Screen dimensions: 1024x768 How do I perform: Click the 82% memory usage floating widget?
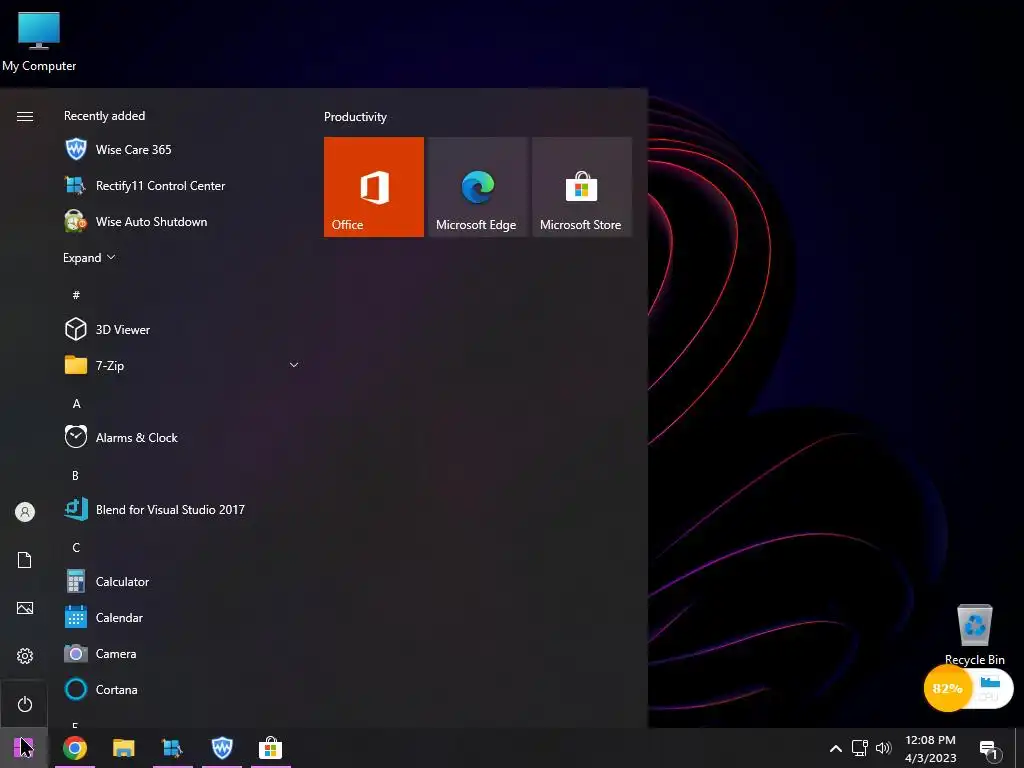pyautogui.click(x=947, y=688)
